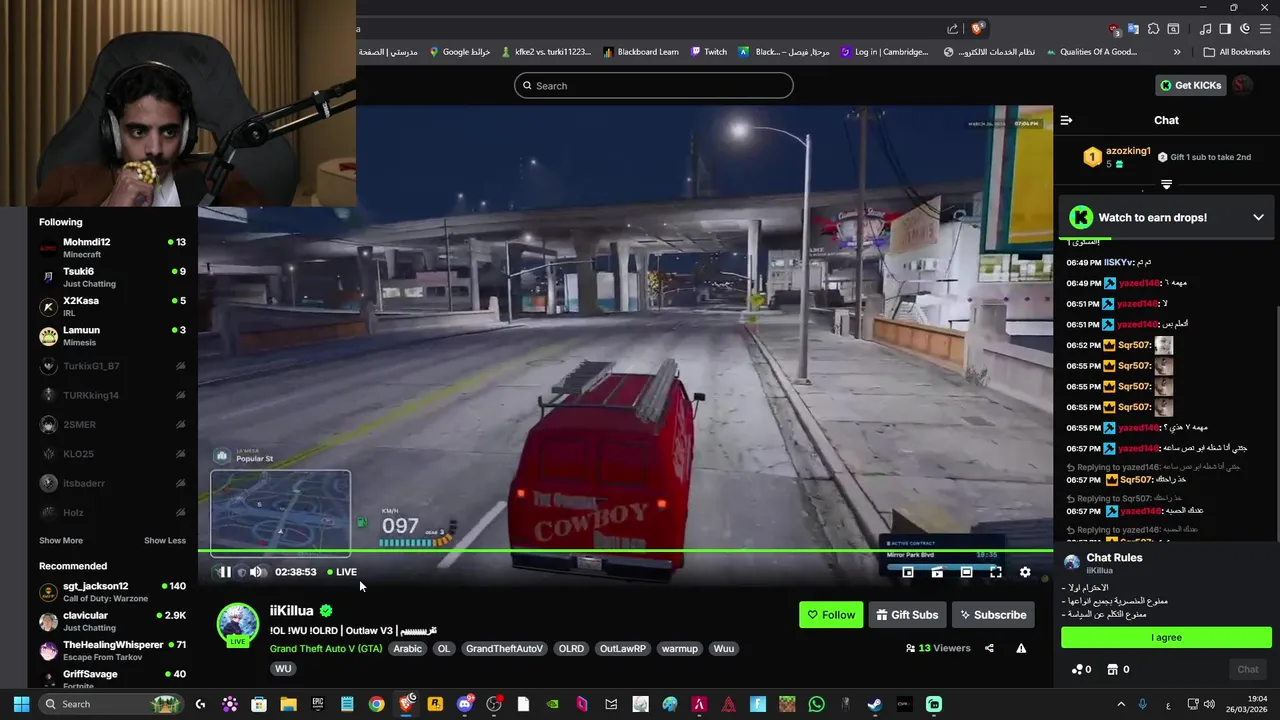Click the Chat send button
This screenshot has width=1280, height=720.
pyautogui.click(x=1248, y=669)
